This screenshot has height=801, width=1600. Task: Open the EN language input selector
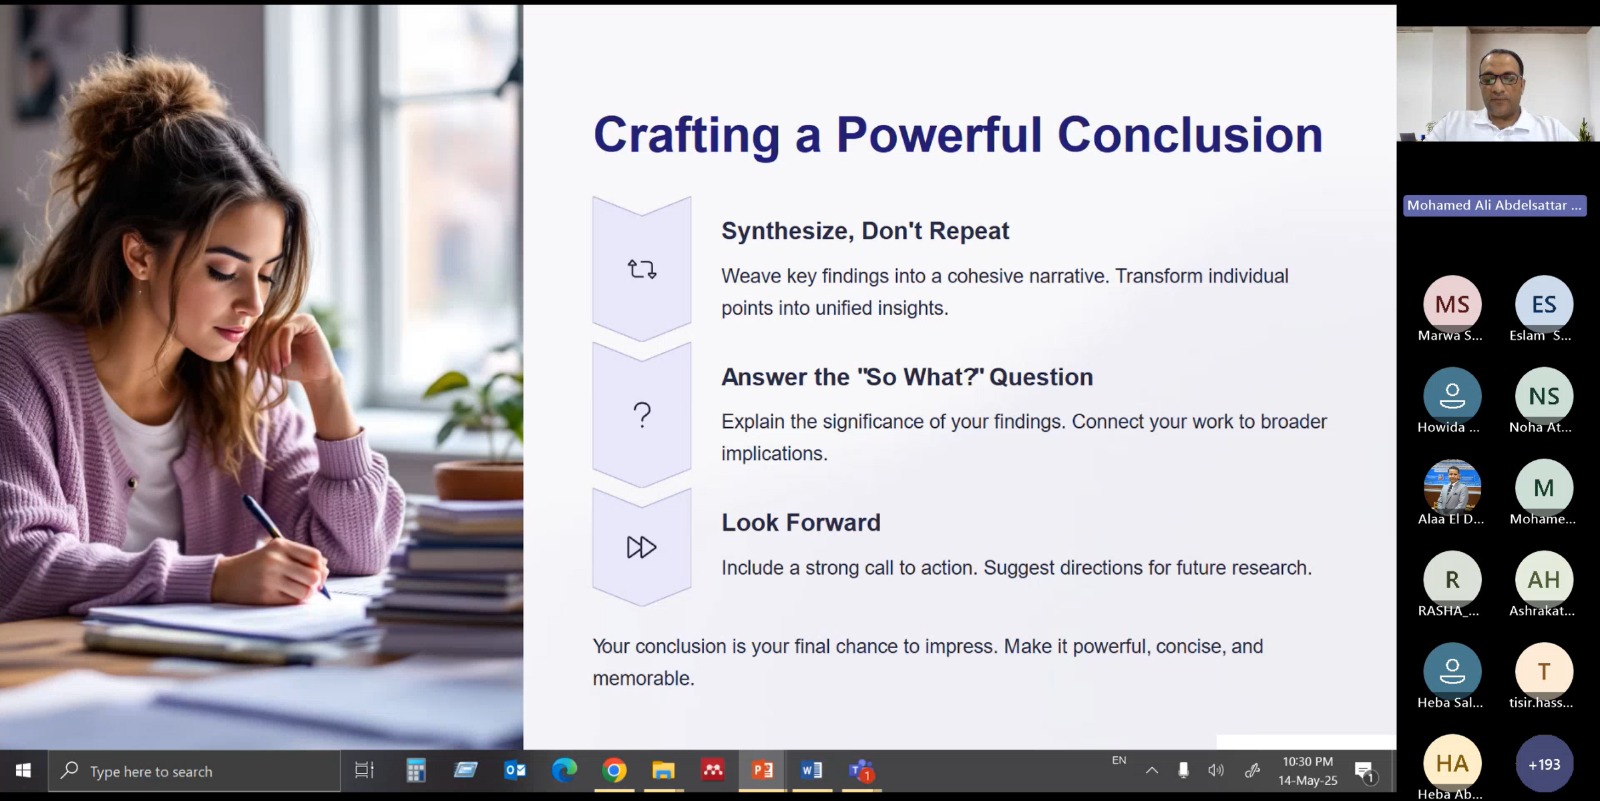pyautogui.click(x=1119, y=761)
